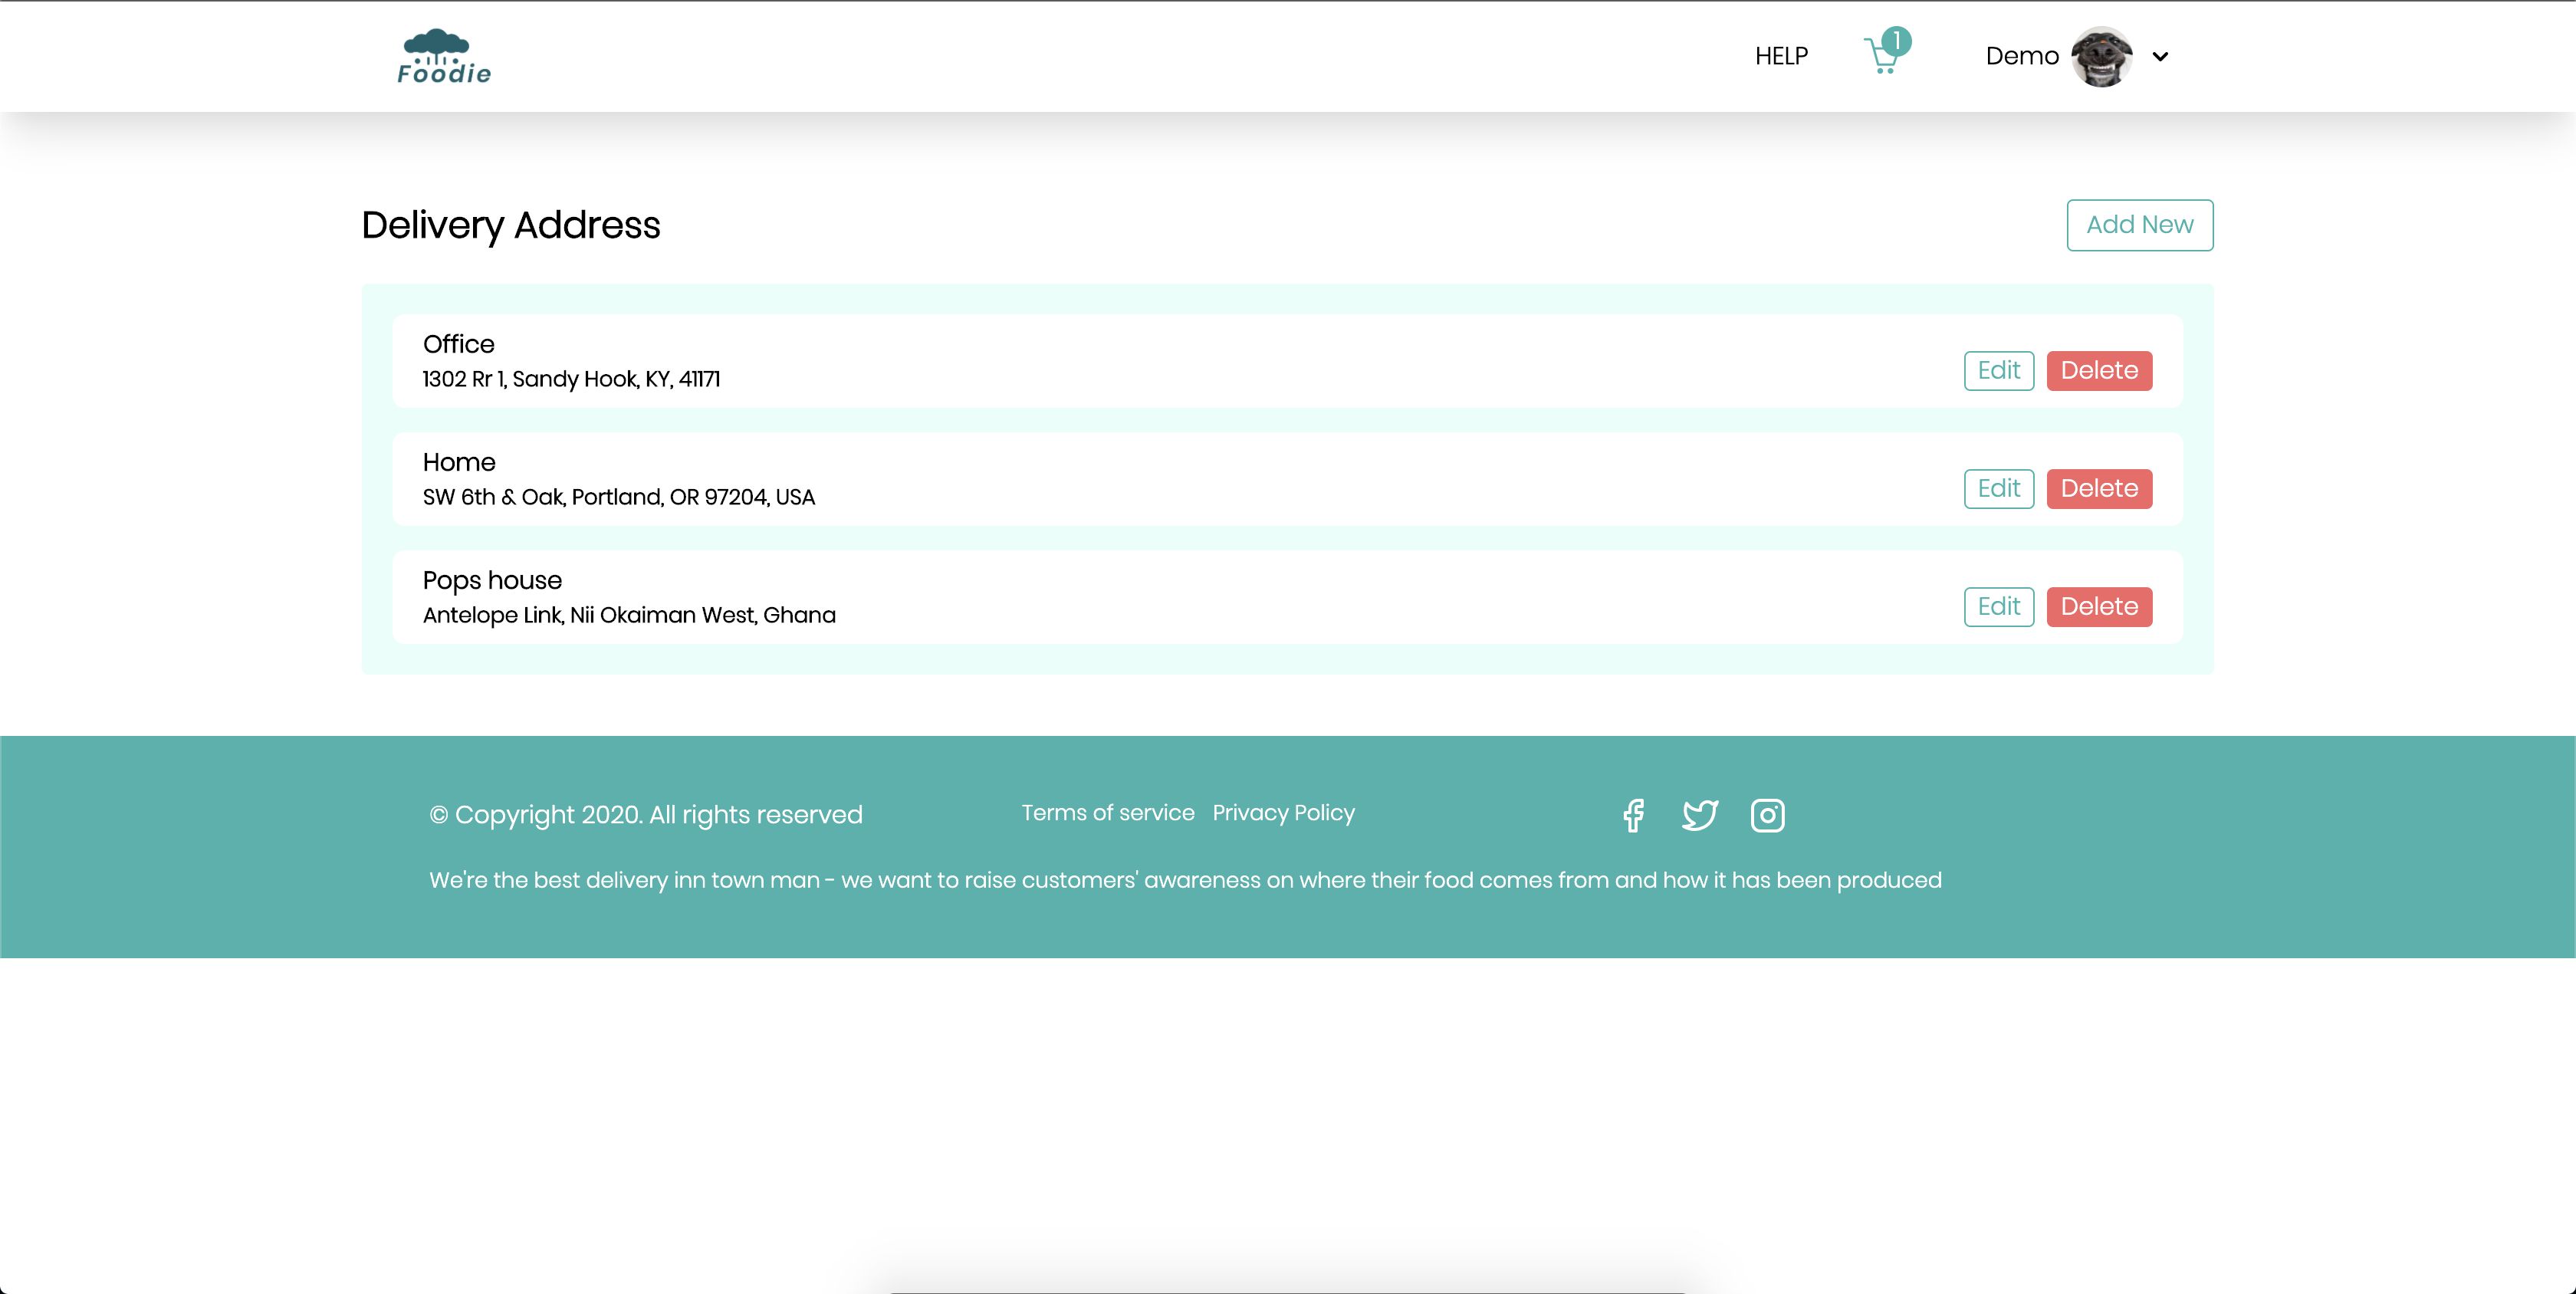Viewport: 2576px width, 1294px height.
Task: Click the Demo username label
Action: (2022, 57)
